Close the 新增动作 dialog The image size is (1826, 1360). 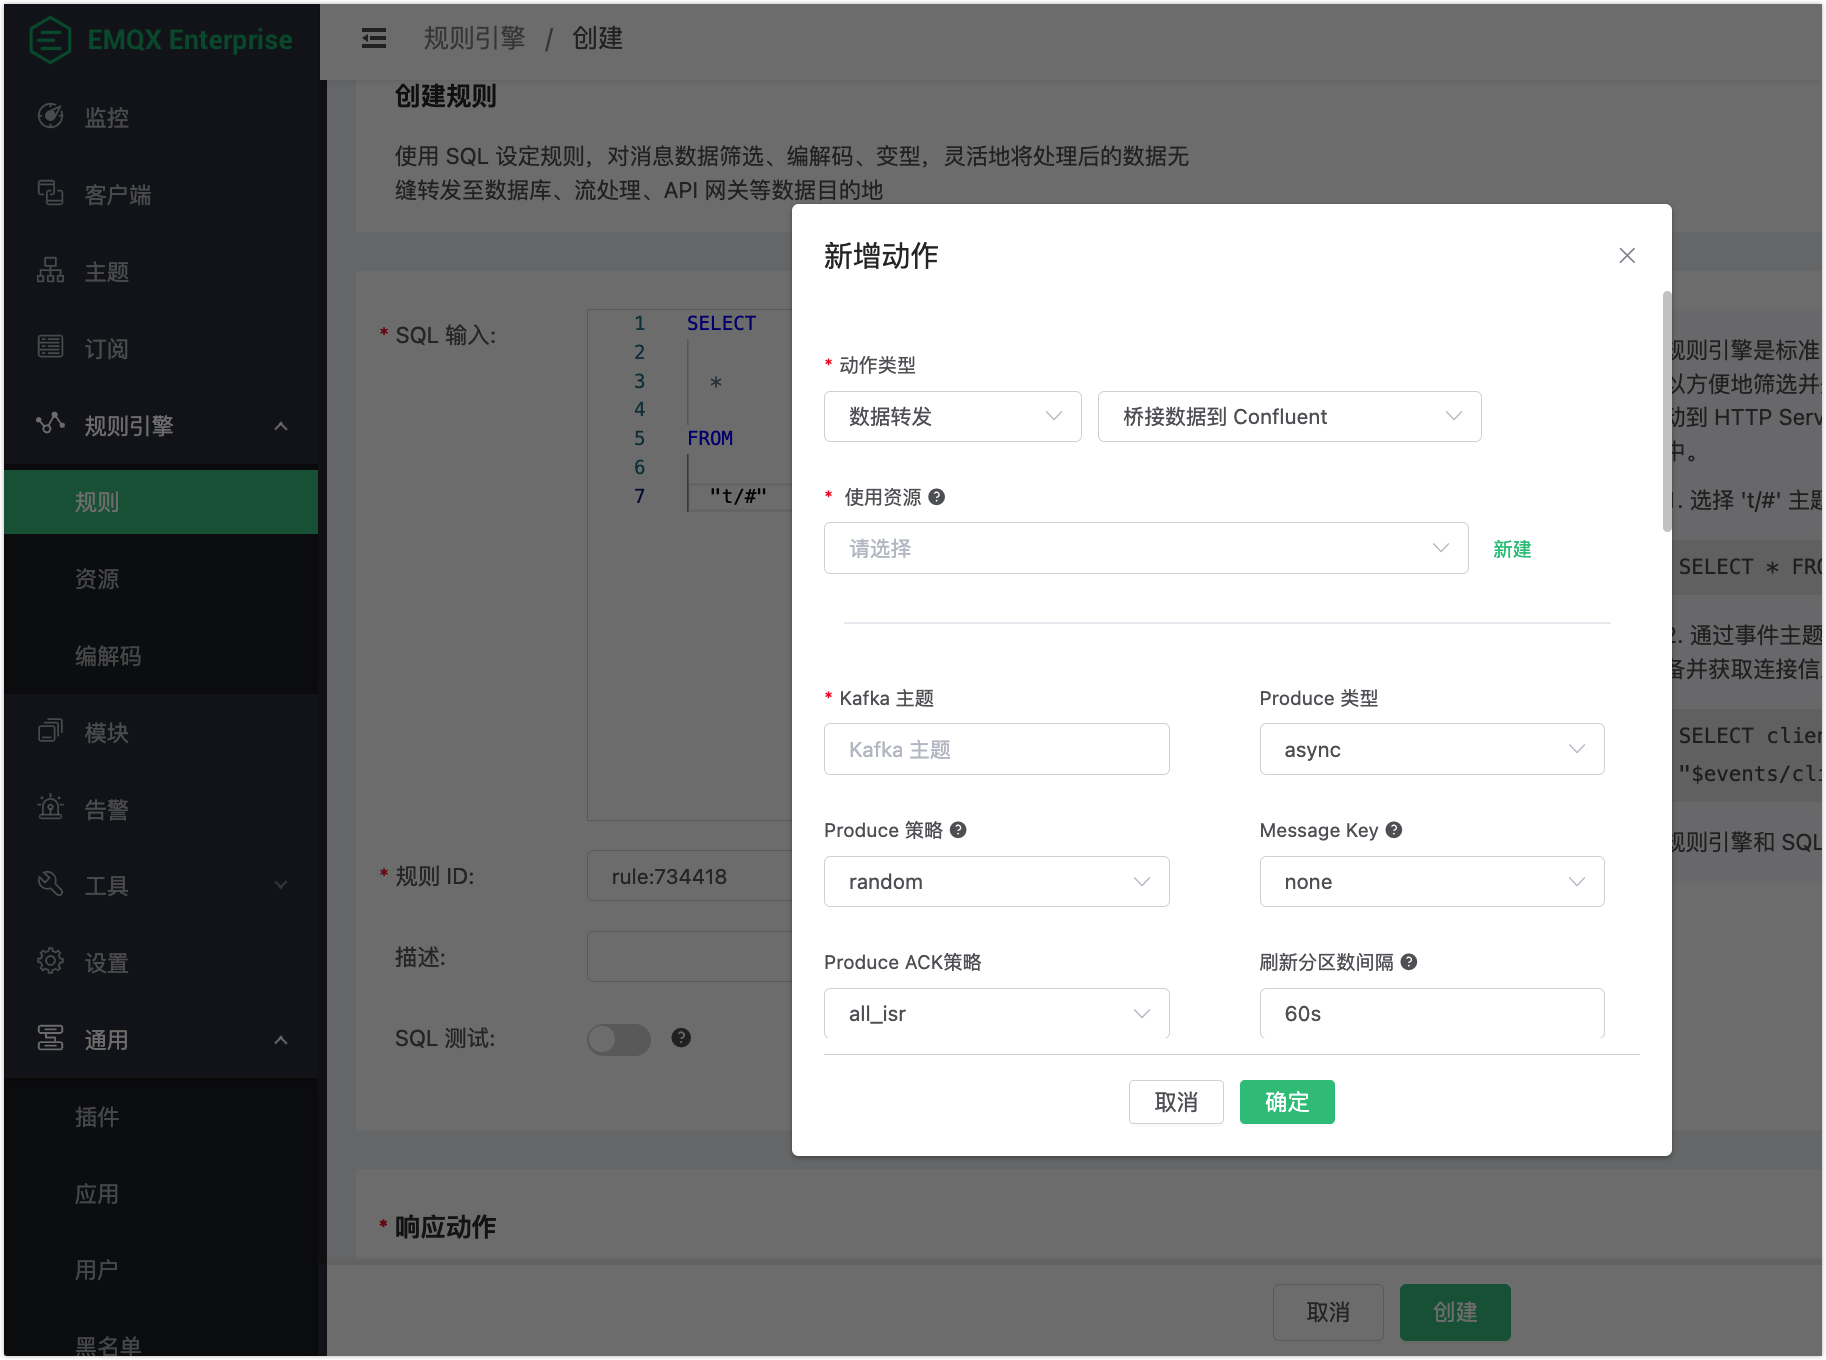tap(1627, 256)
